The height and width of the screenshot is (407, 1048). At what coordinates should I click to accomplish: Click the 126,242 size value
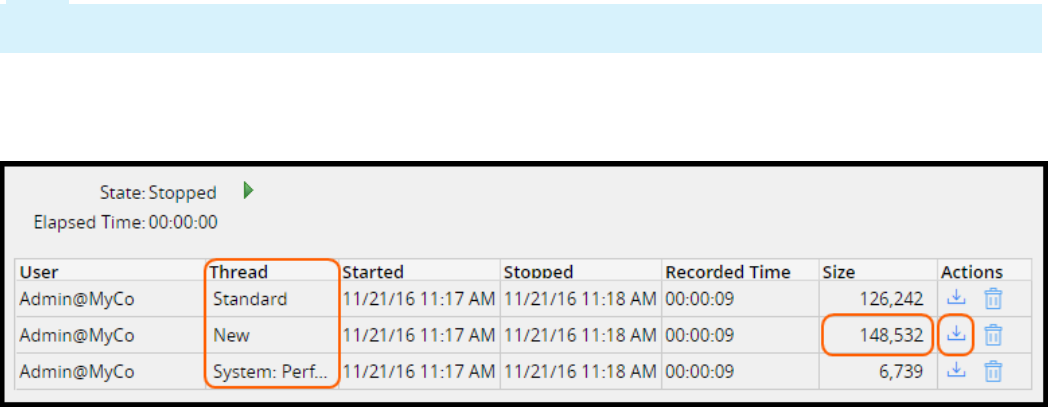(x=894, y=298)
